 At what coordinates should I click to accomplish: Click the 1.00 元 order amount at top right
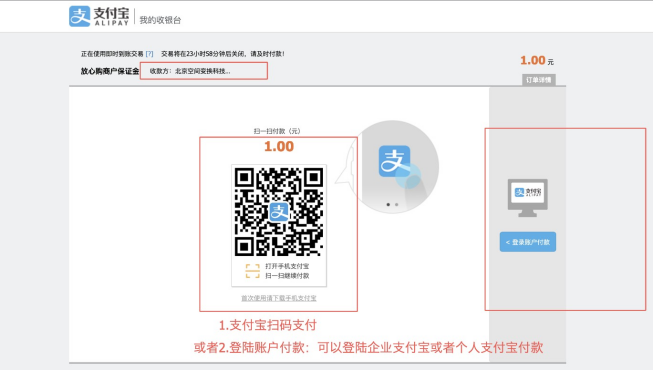537,61
